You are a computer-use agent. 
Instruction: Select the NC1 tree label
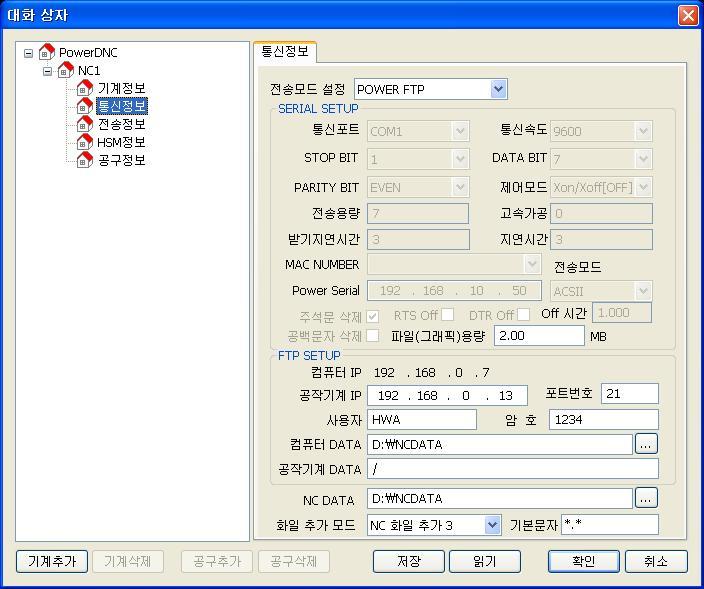(89, 70)
